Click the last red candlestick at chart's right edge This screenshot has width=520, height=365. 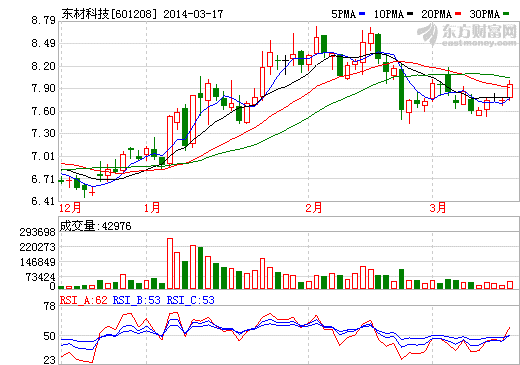tap(510, 91)
